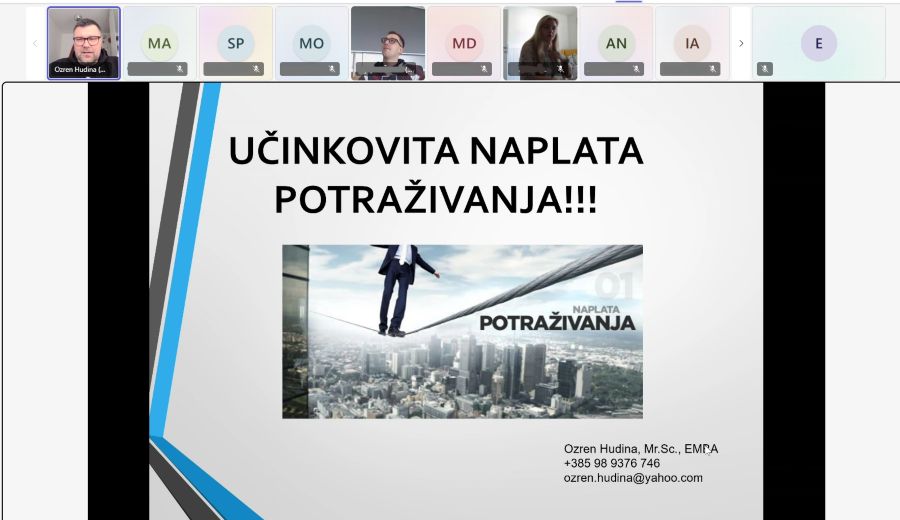The width and height of the screenshot is (900, 520).
Task: Click the IA participant avatar
Action: point(692,43)
